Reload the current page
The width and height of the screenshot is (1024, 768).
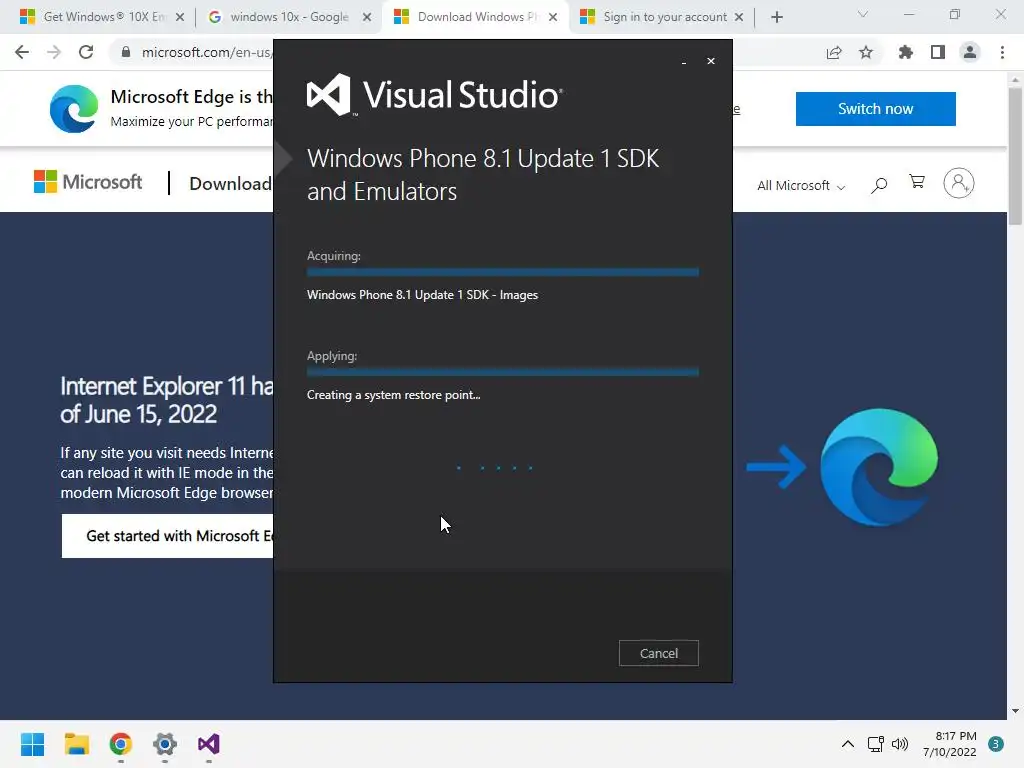tap(86, 52)
